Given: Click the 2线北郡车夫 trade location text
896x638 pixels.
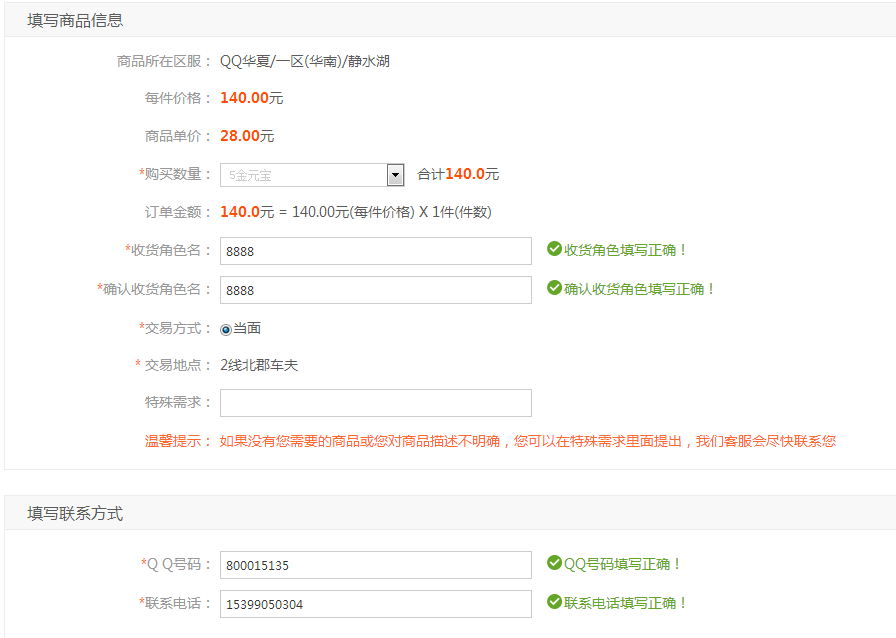Looking at the screenshot, I should coord(259,365).
